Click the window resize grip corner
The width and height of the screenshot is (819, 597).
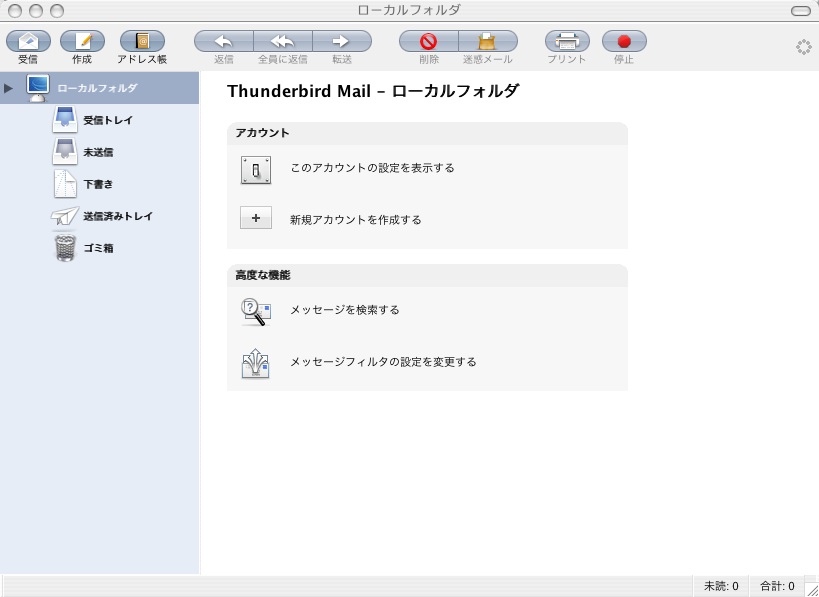(x=811, y=589)
